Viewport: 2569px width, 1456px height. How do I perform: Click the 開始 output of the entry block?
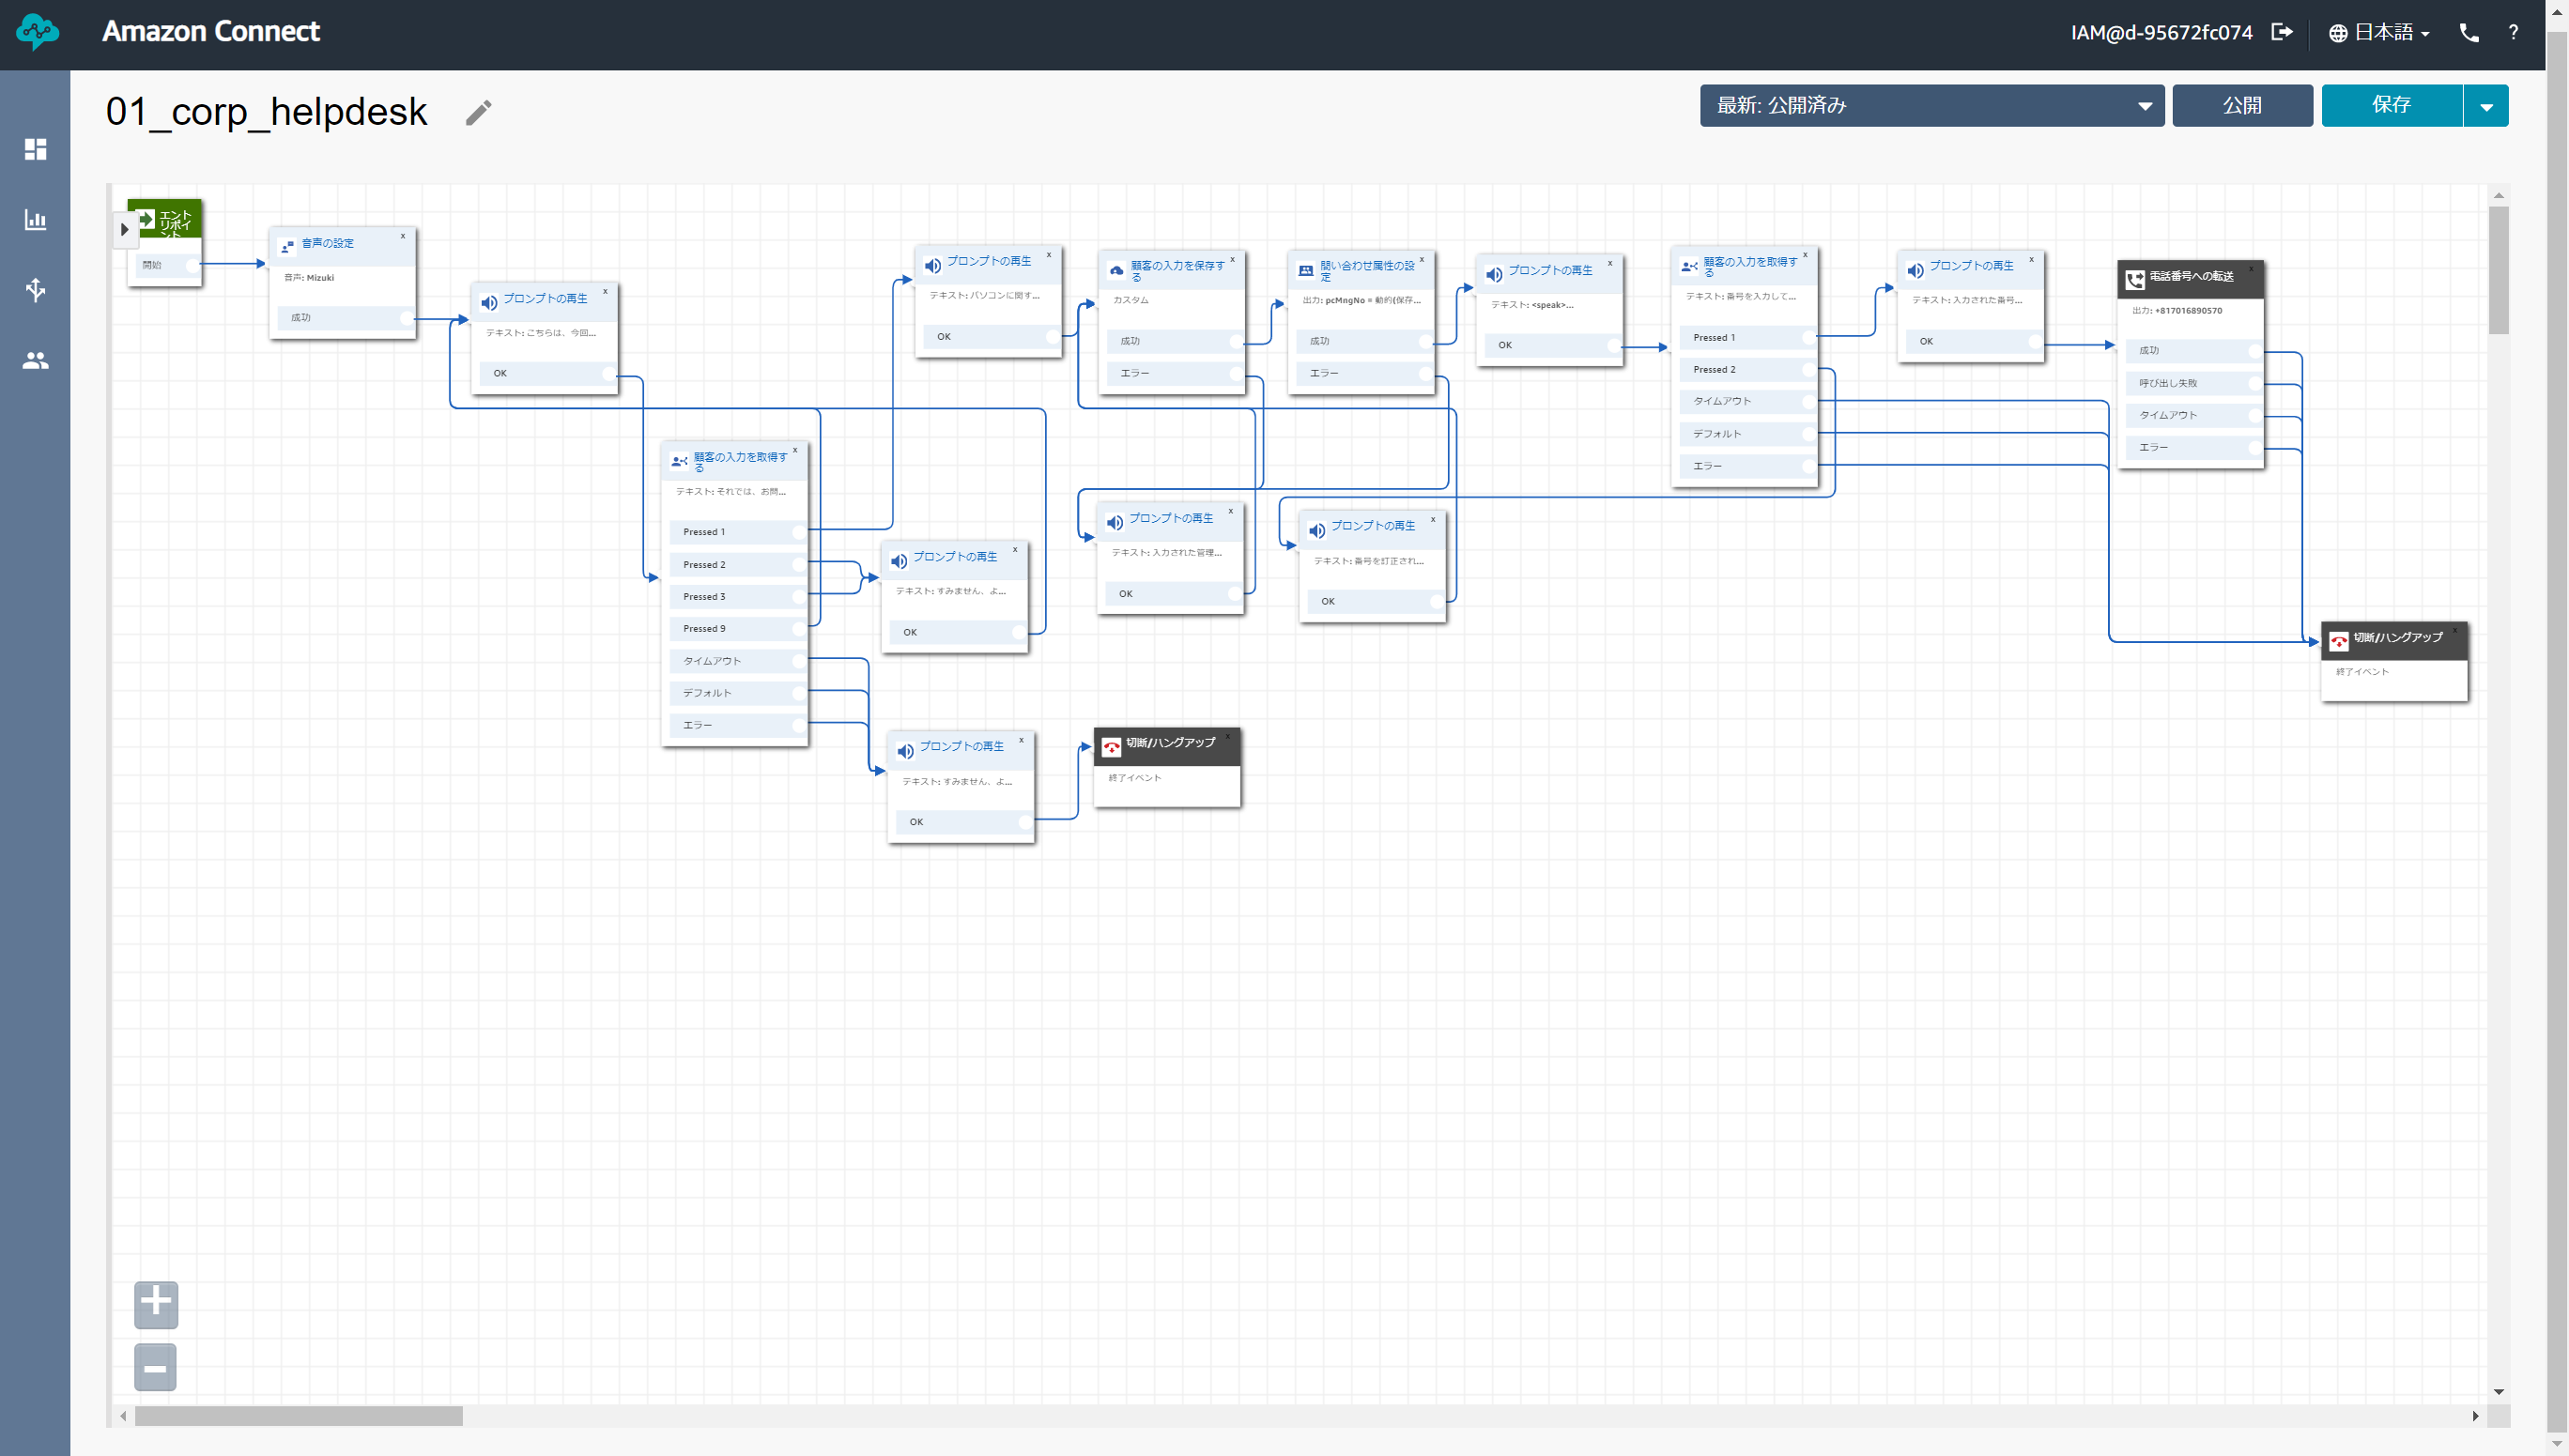coord(167,265)
